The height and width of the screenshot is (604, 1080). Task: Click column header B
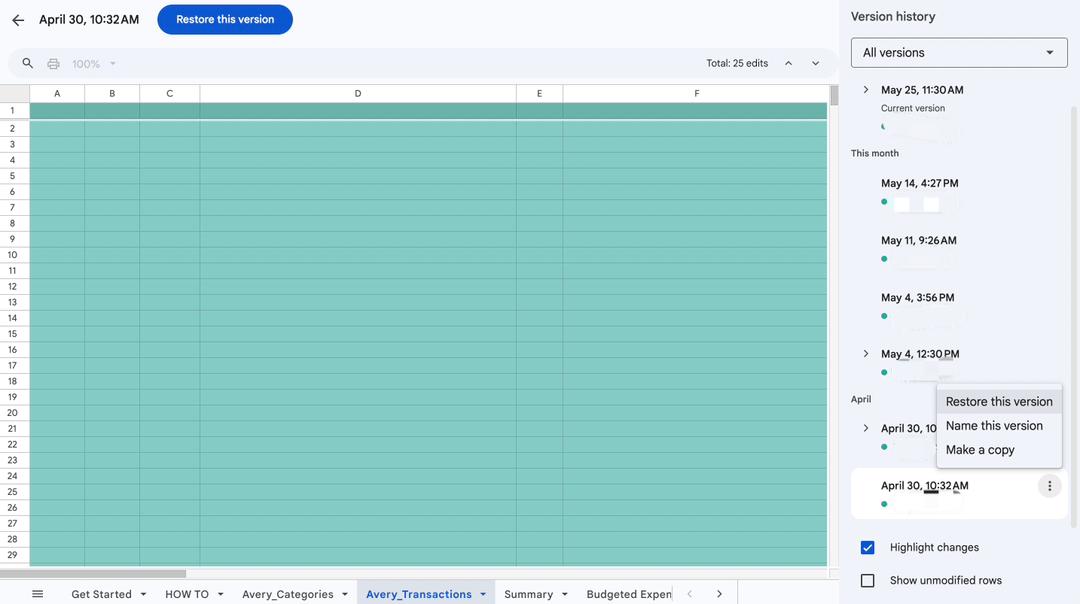pyautogui.click(x=112, y=94)
